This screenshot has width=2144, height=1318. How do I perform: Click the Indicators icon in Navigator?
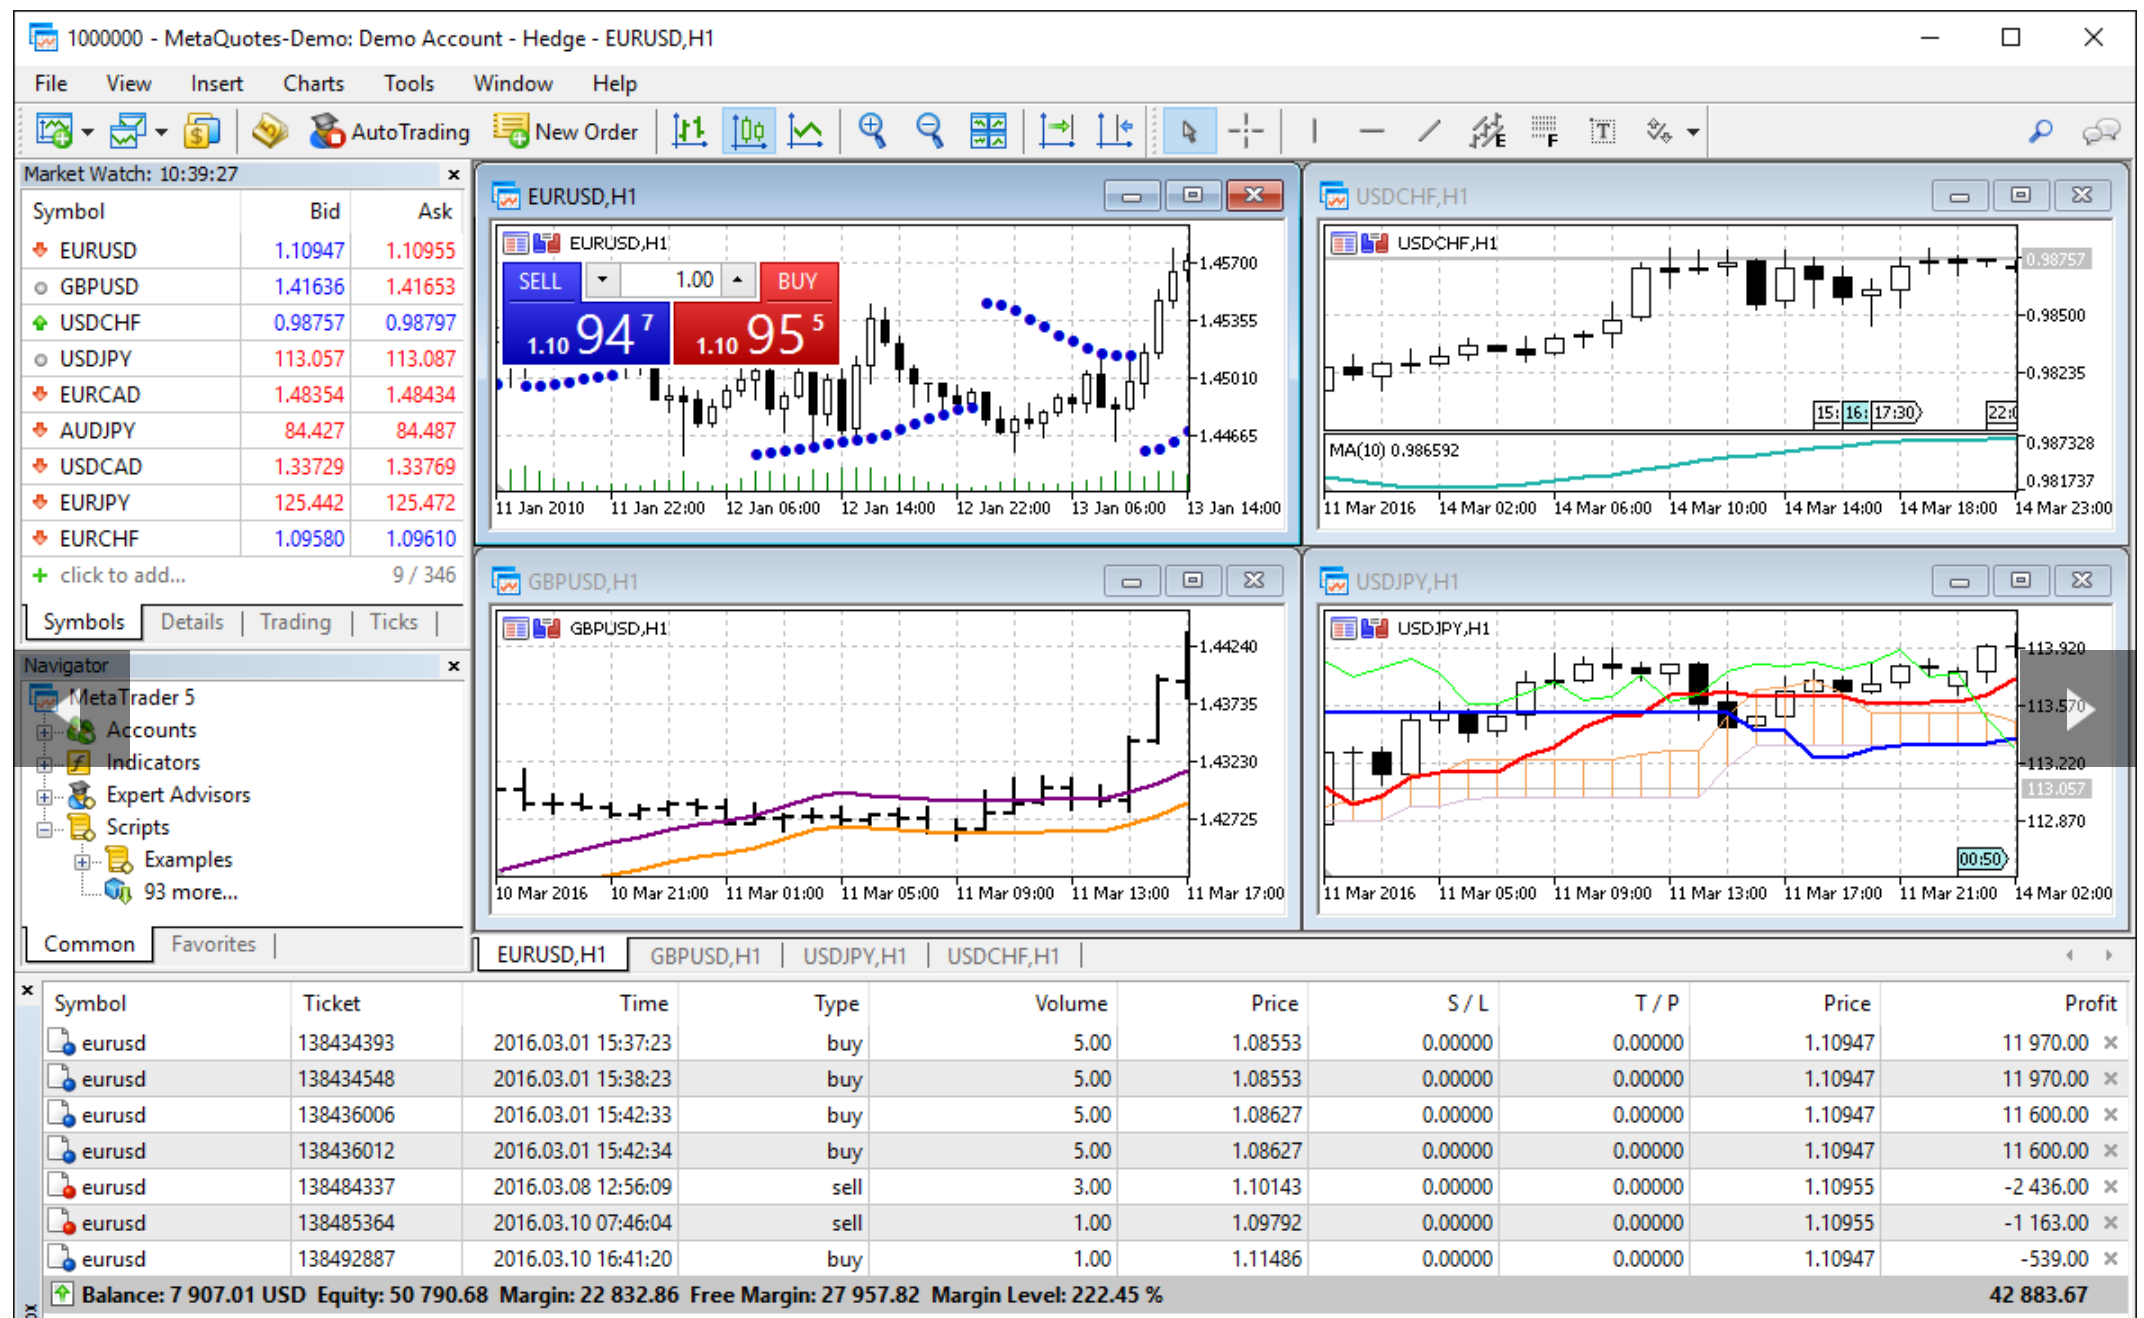tap(81, 763)
